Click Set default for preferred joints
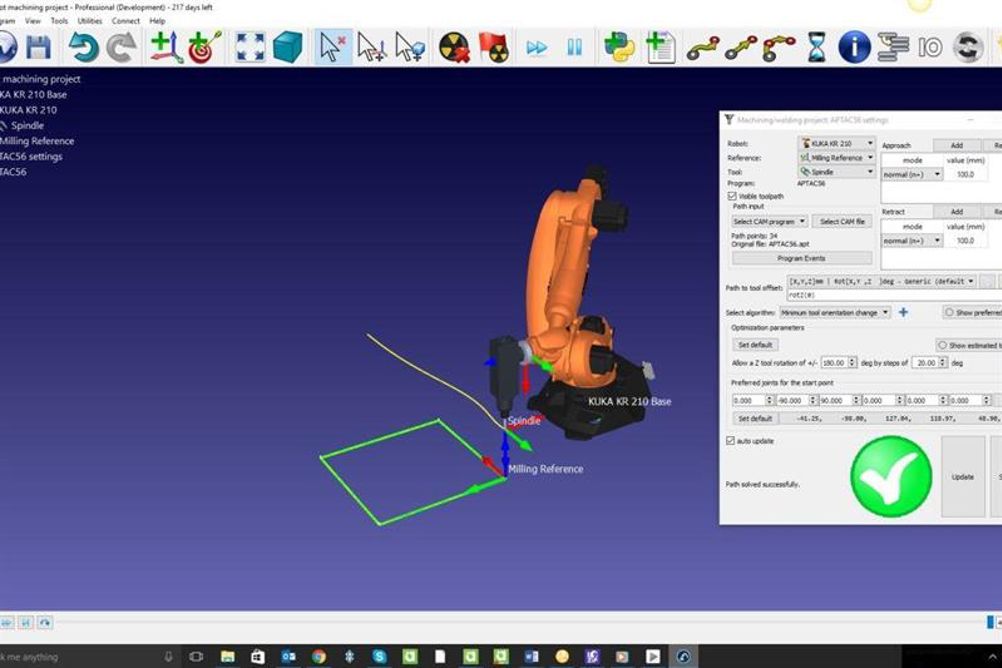 tap(755, 419)
